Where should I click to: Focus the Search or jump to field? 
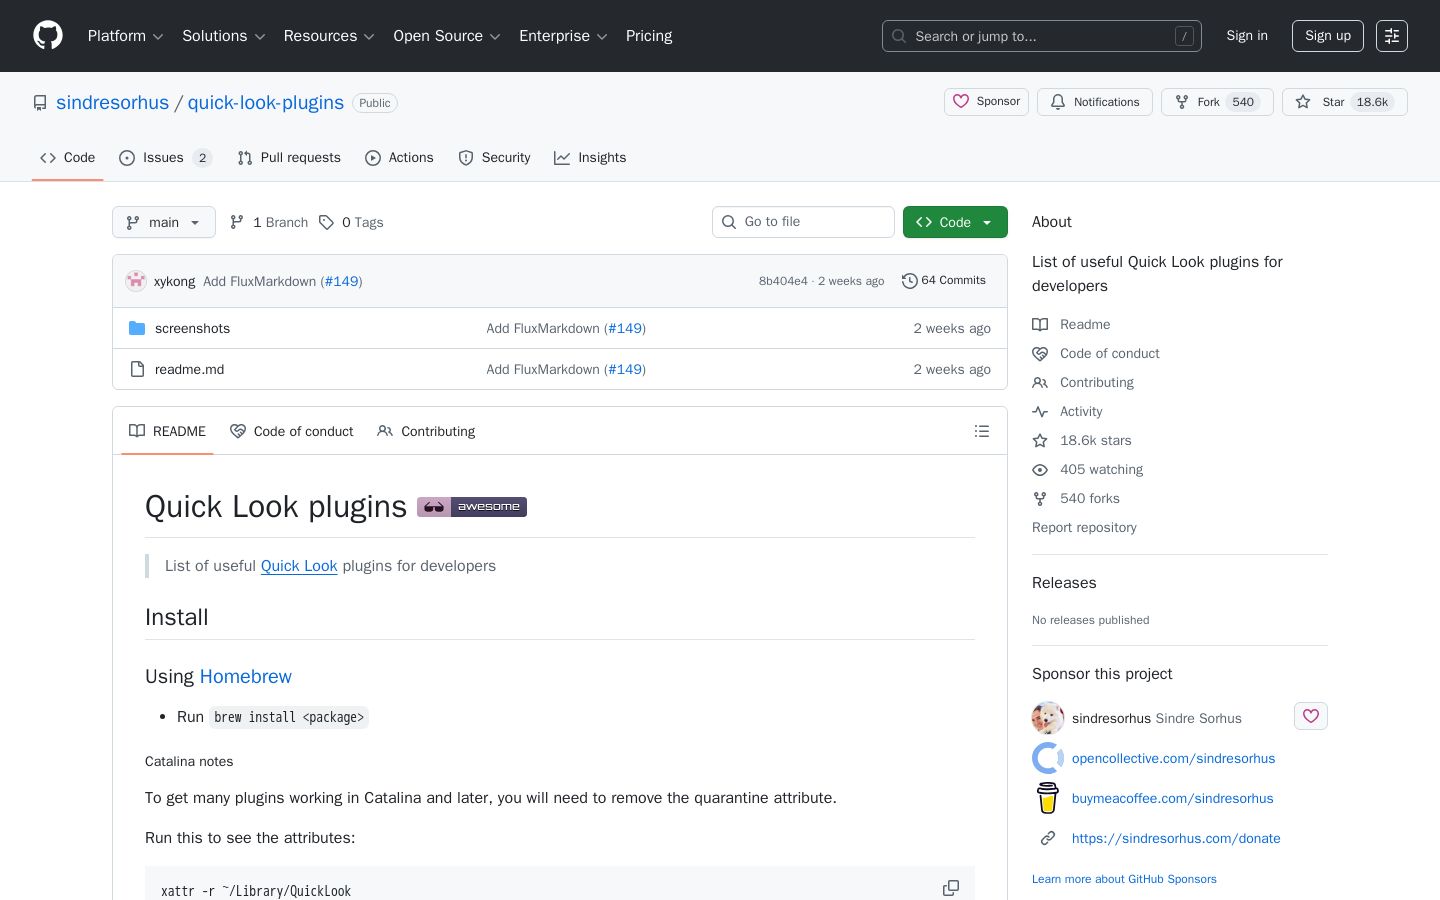pos(1042,36)
